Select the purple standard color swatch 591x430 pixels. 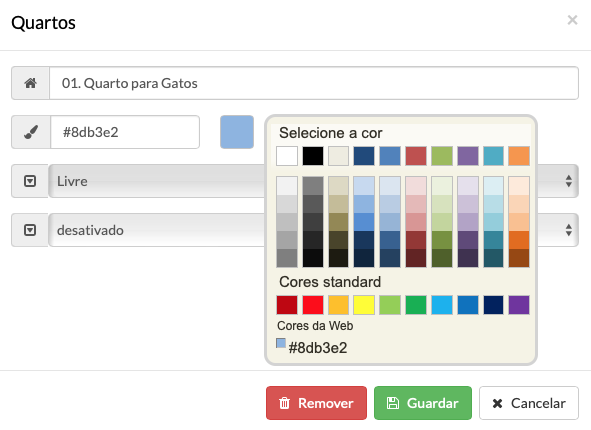[x=519, y=305]
